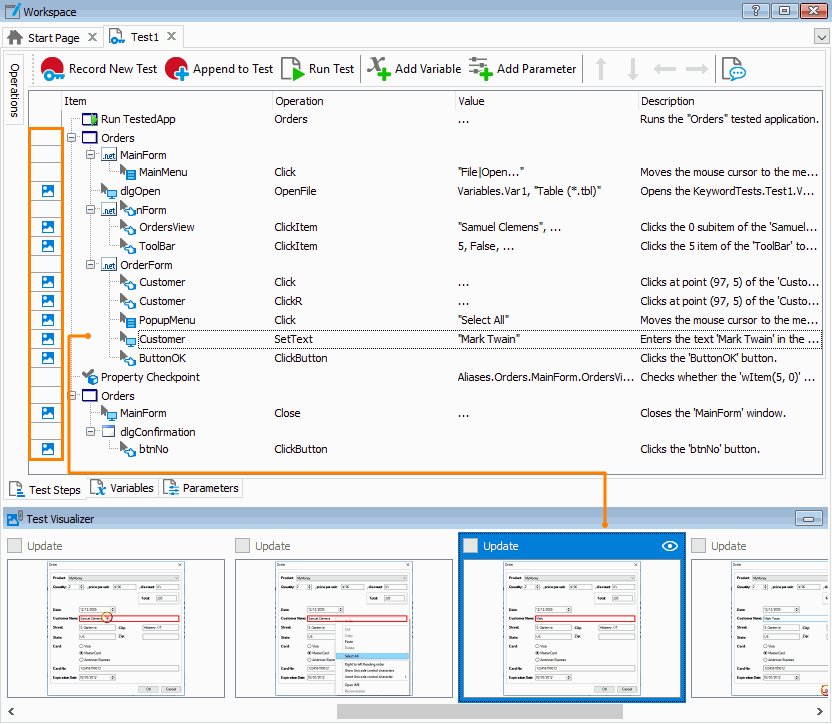Image resolution: width=832 pixels, height=724 pixels.
Task: Click the home icon on the Start Page tab
Action: [15, 37]
